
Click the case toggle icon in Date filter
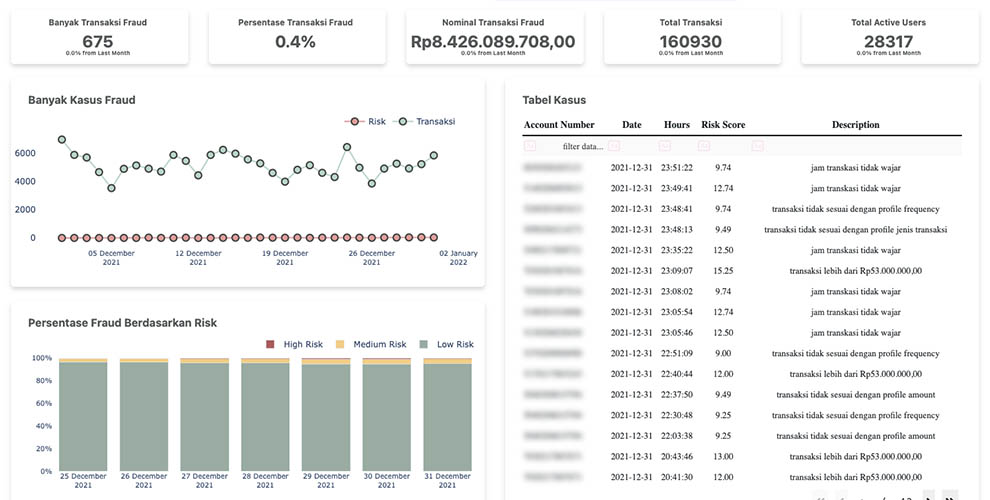point(617,146)
